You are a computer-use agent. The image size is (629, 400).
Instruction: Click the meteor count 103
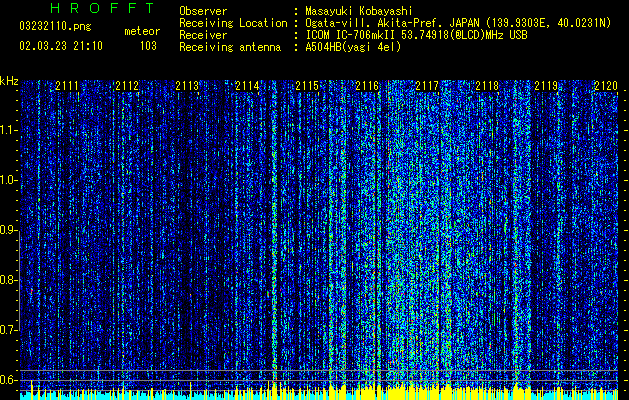pos(148,46)
